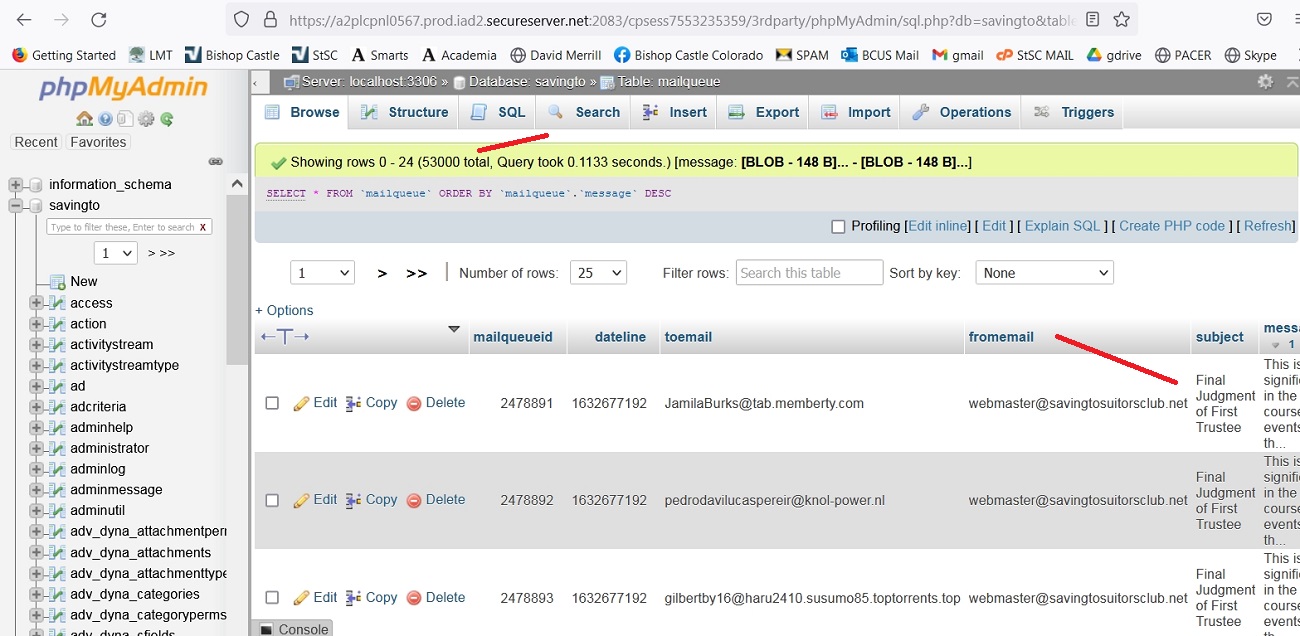This screenshot has height=636, width=1300.
Task: Check the box for row 2478891
Action: (272, 403)
